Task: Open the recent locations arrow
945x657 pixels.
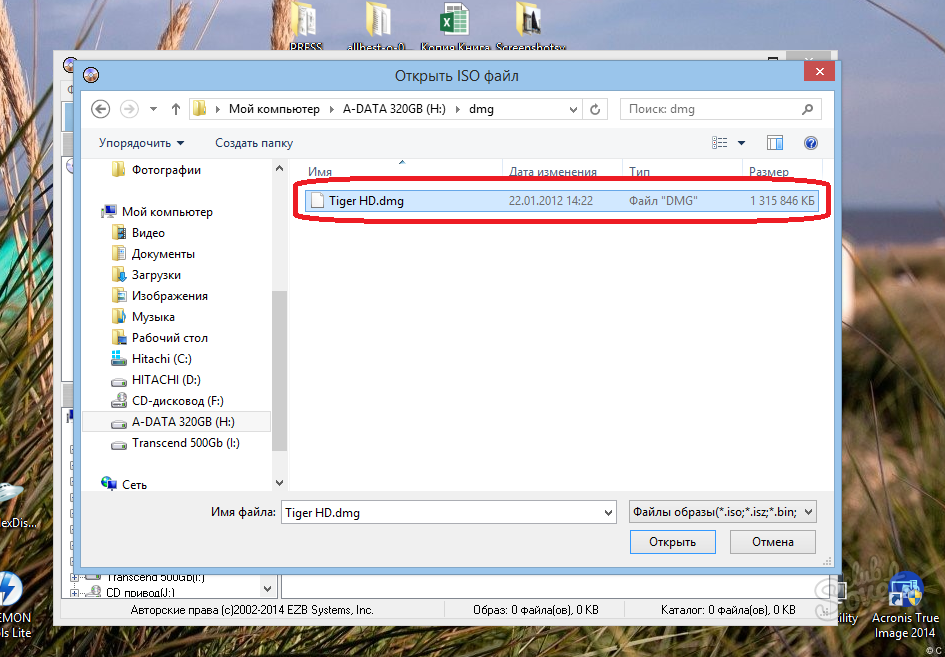Action: click(153, 109)
